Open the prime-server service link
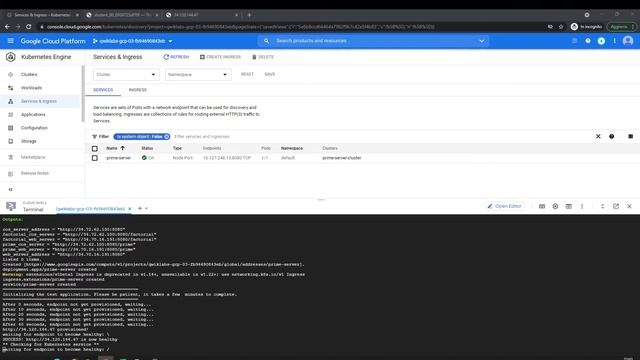This screenshot has width=640, height=360. (119, 158)
